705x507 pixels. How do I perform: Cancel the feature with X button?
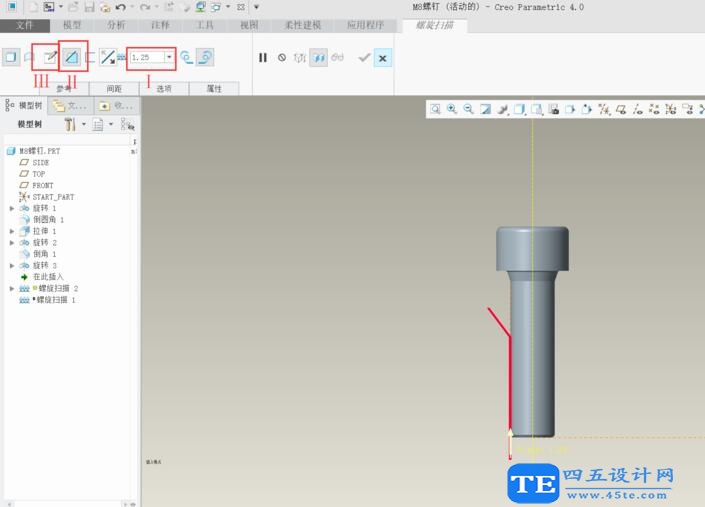coord(383,58)
